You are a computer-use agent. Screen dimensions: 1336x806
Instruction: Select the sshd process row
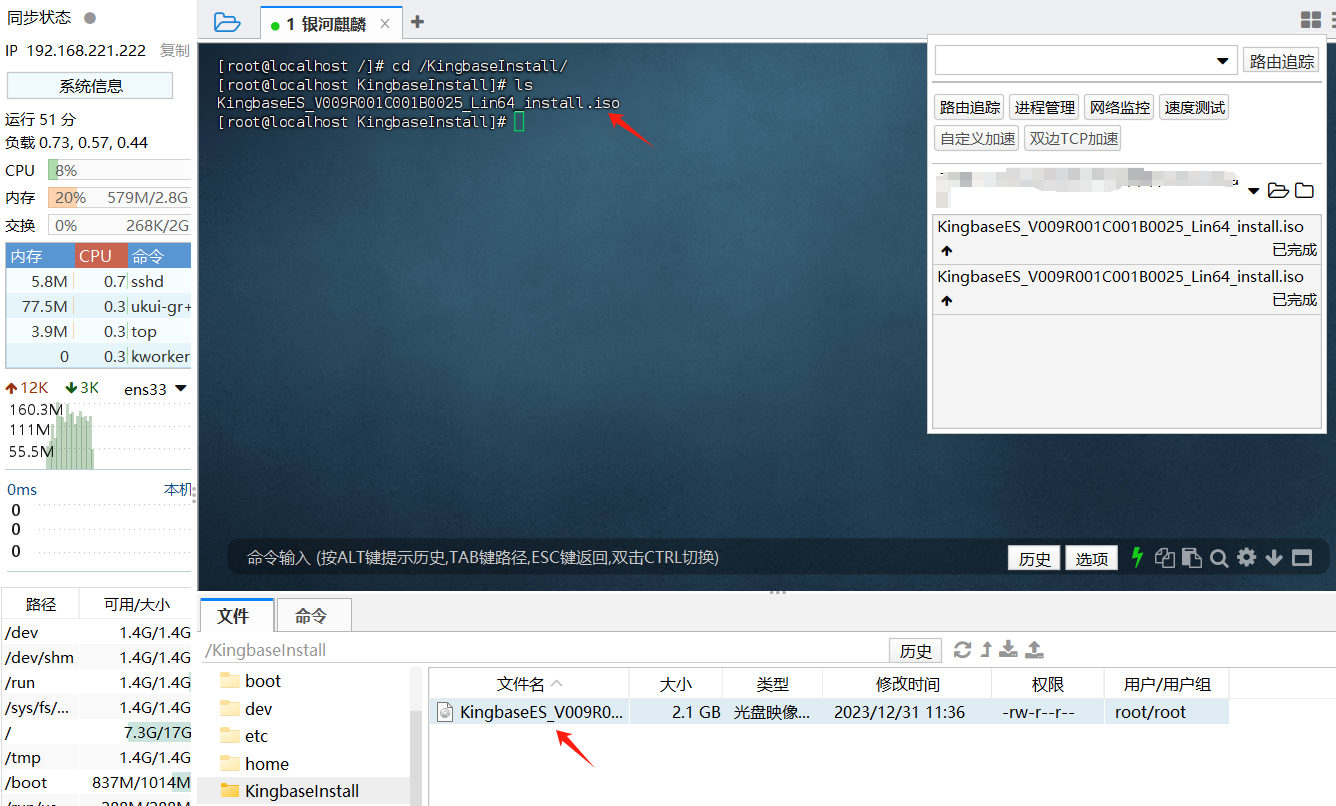98,282
